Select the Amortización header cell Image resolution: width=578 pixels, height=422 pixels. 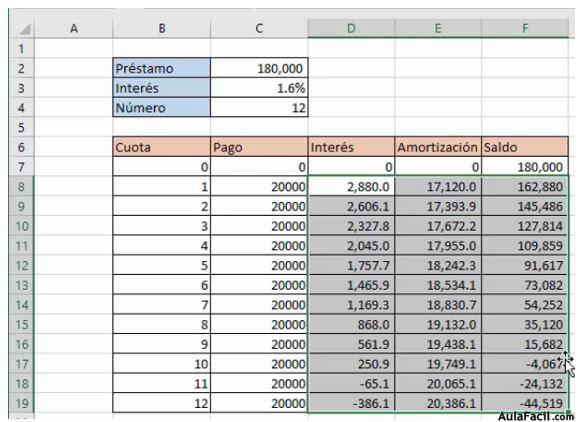point(438,147)
